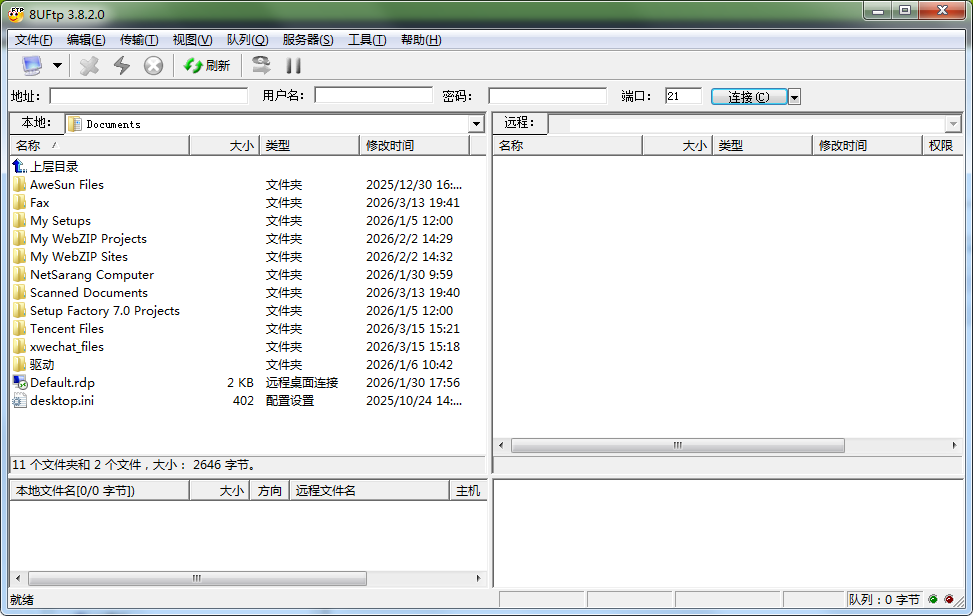Click the 地址 address input field
Screen dimensions: 973x616
click(148, 96)
